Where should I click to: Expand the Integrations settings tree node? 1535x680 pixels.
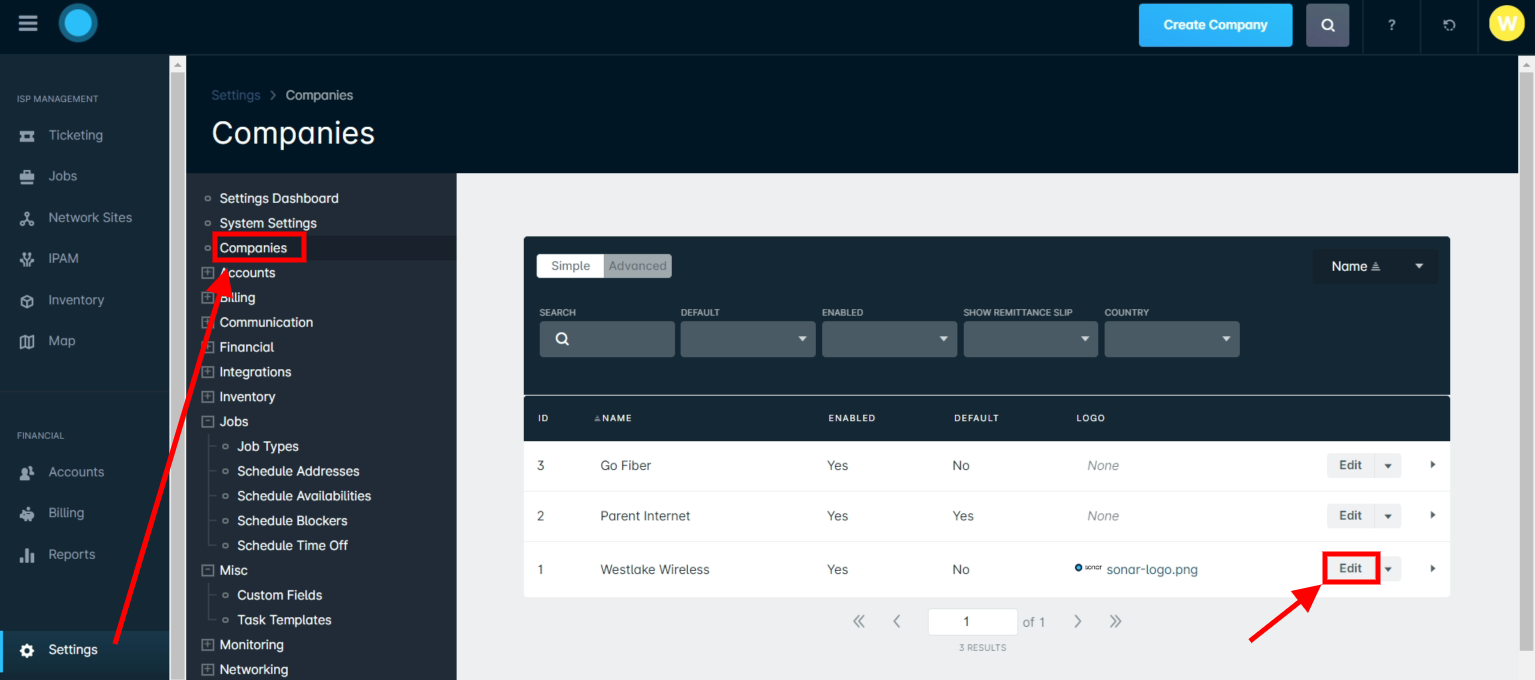click(x=208, y=372)
